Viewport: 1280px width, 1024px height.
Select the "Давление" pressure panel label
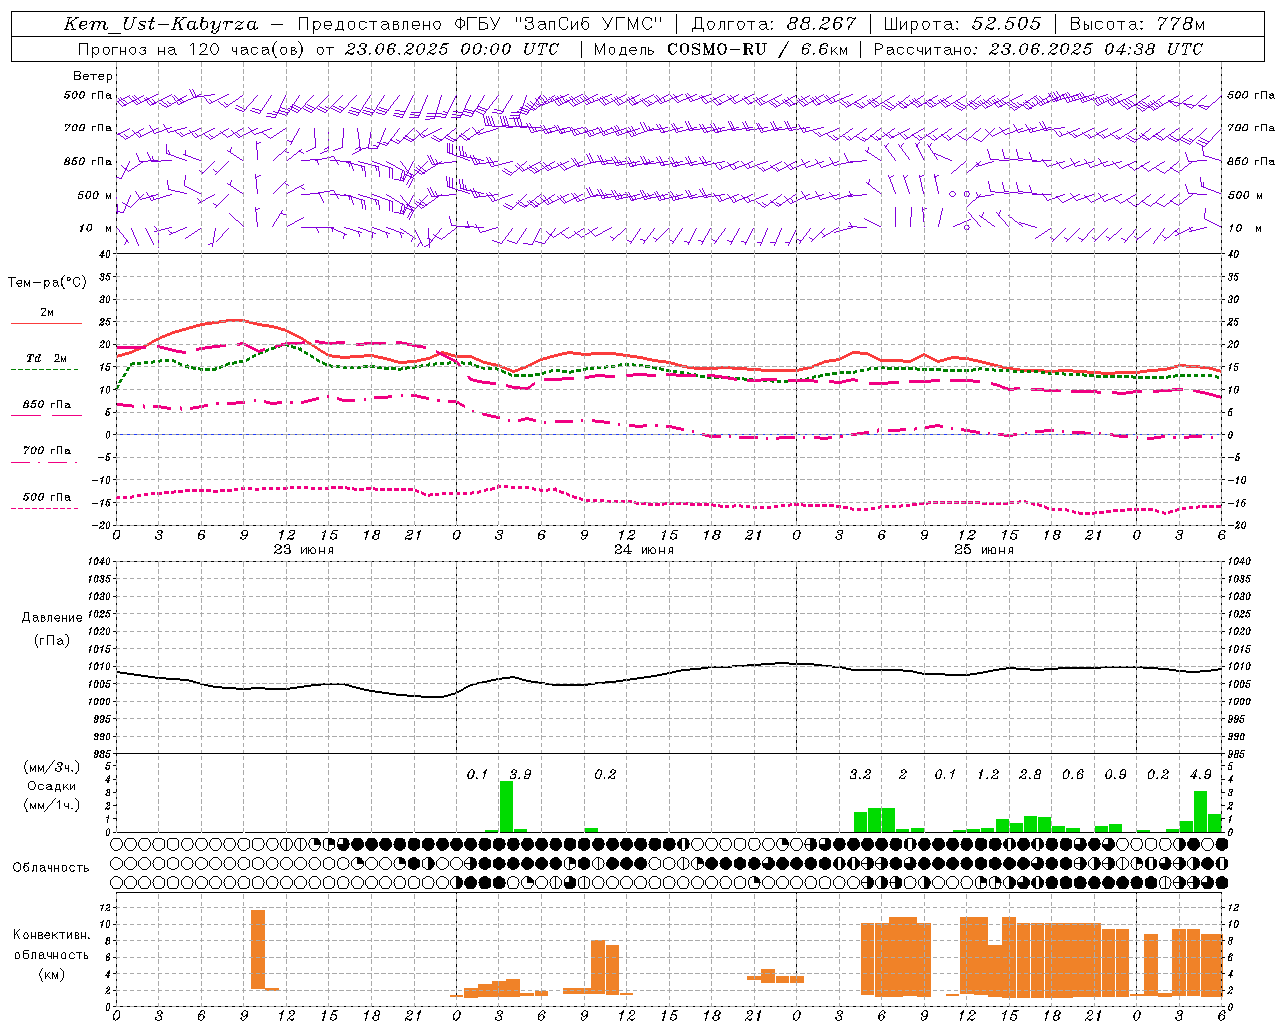tap(51, 617)
